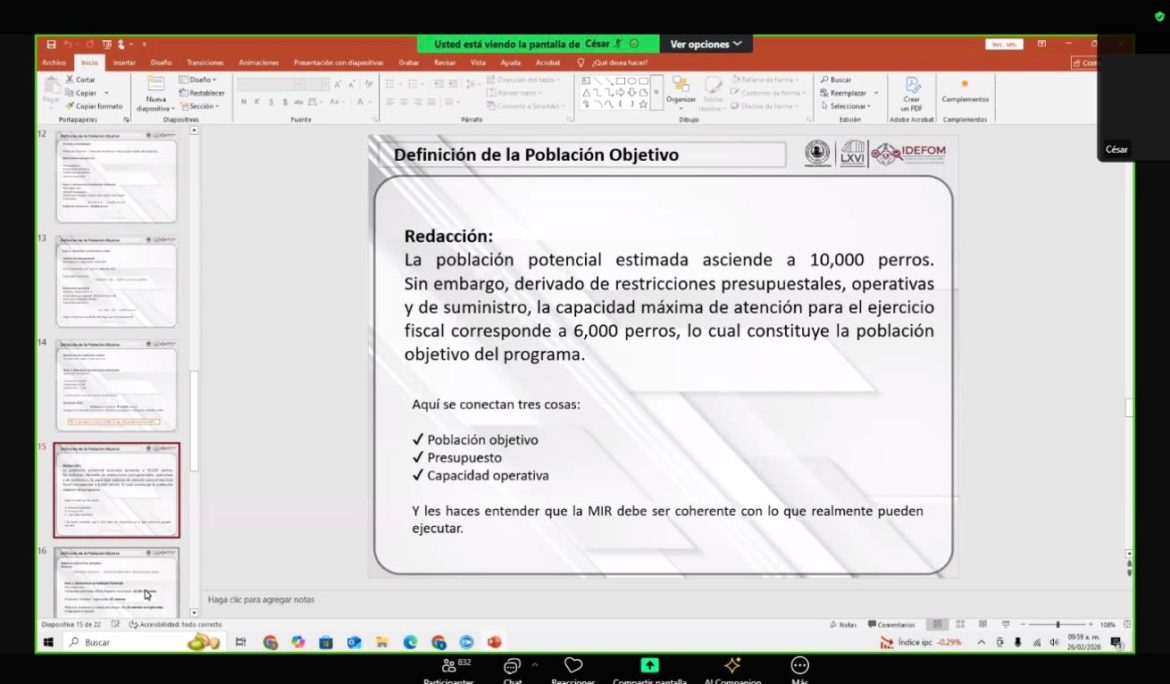Toggle the Comentarios pane
The height and width of the screenshot is (684, 1170).
pos(891,624)
